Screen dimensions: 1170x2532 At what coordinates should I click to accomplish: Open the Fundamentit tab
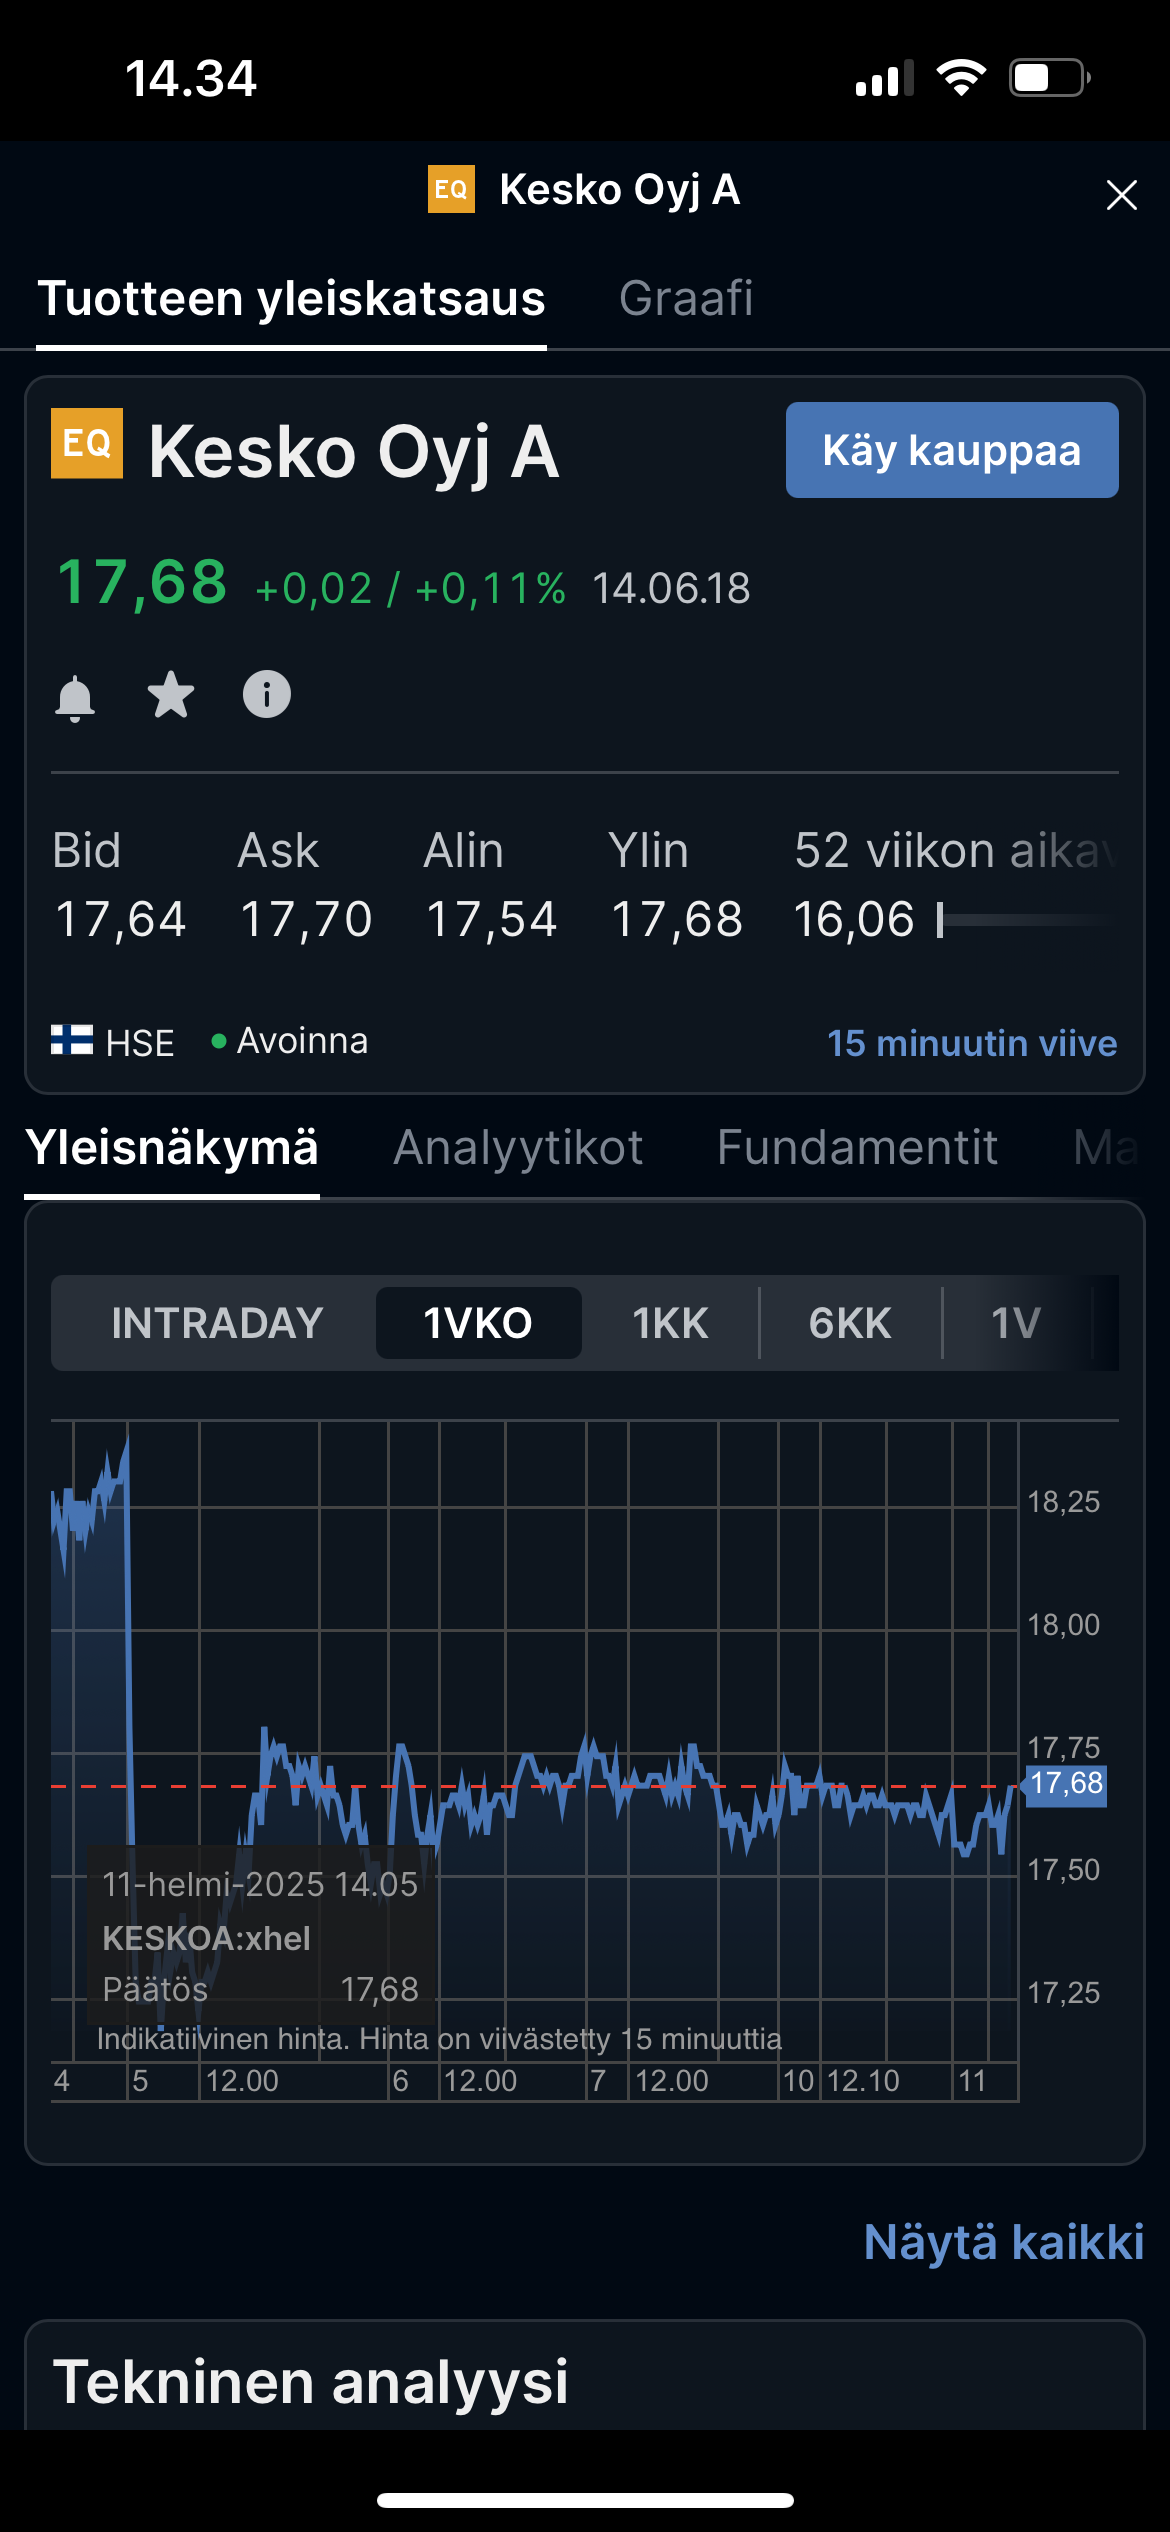pos(857,1147)
